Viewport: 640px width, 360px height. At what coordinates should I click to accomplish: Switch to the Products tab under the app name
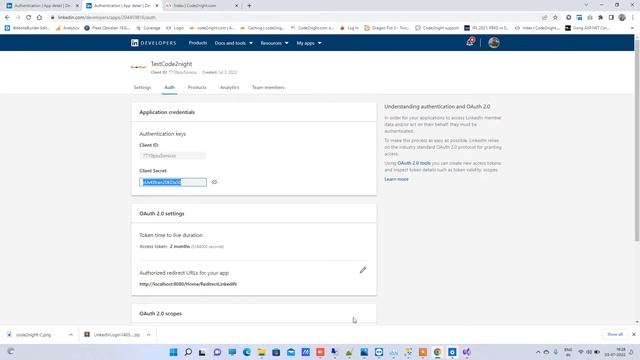pyautogui.click(x=197, y=87)
